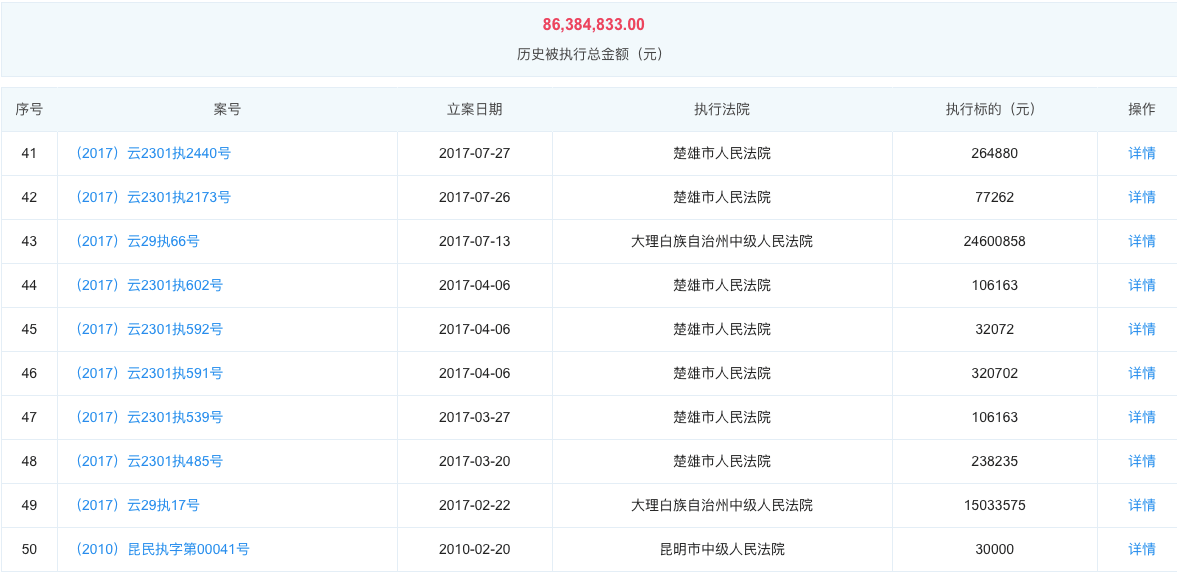
Task: Open case link (2010)昆民执字第00041号
Action: tap(162, 549)
